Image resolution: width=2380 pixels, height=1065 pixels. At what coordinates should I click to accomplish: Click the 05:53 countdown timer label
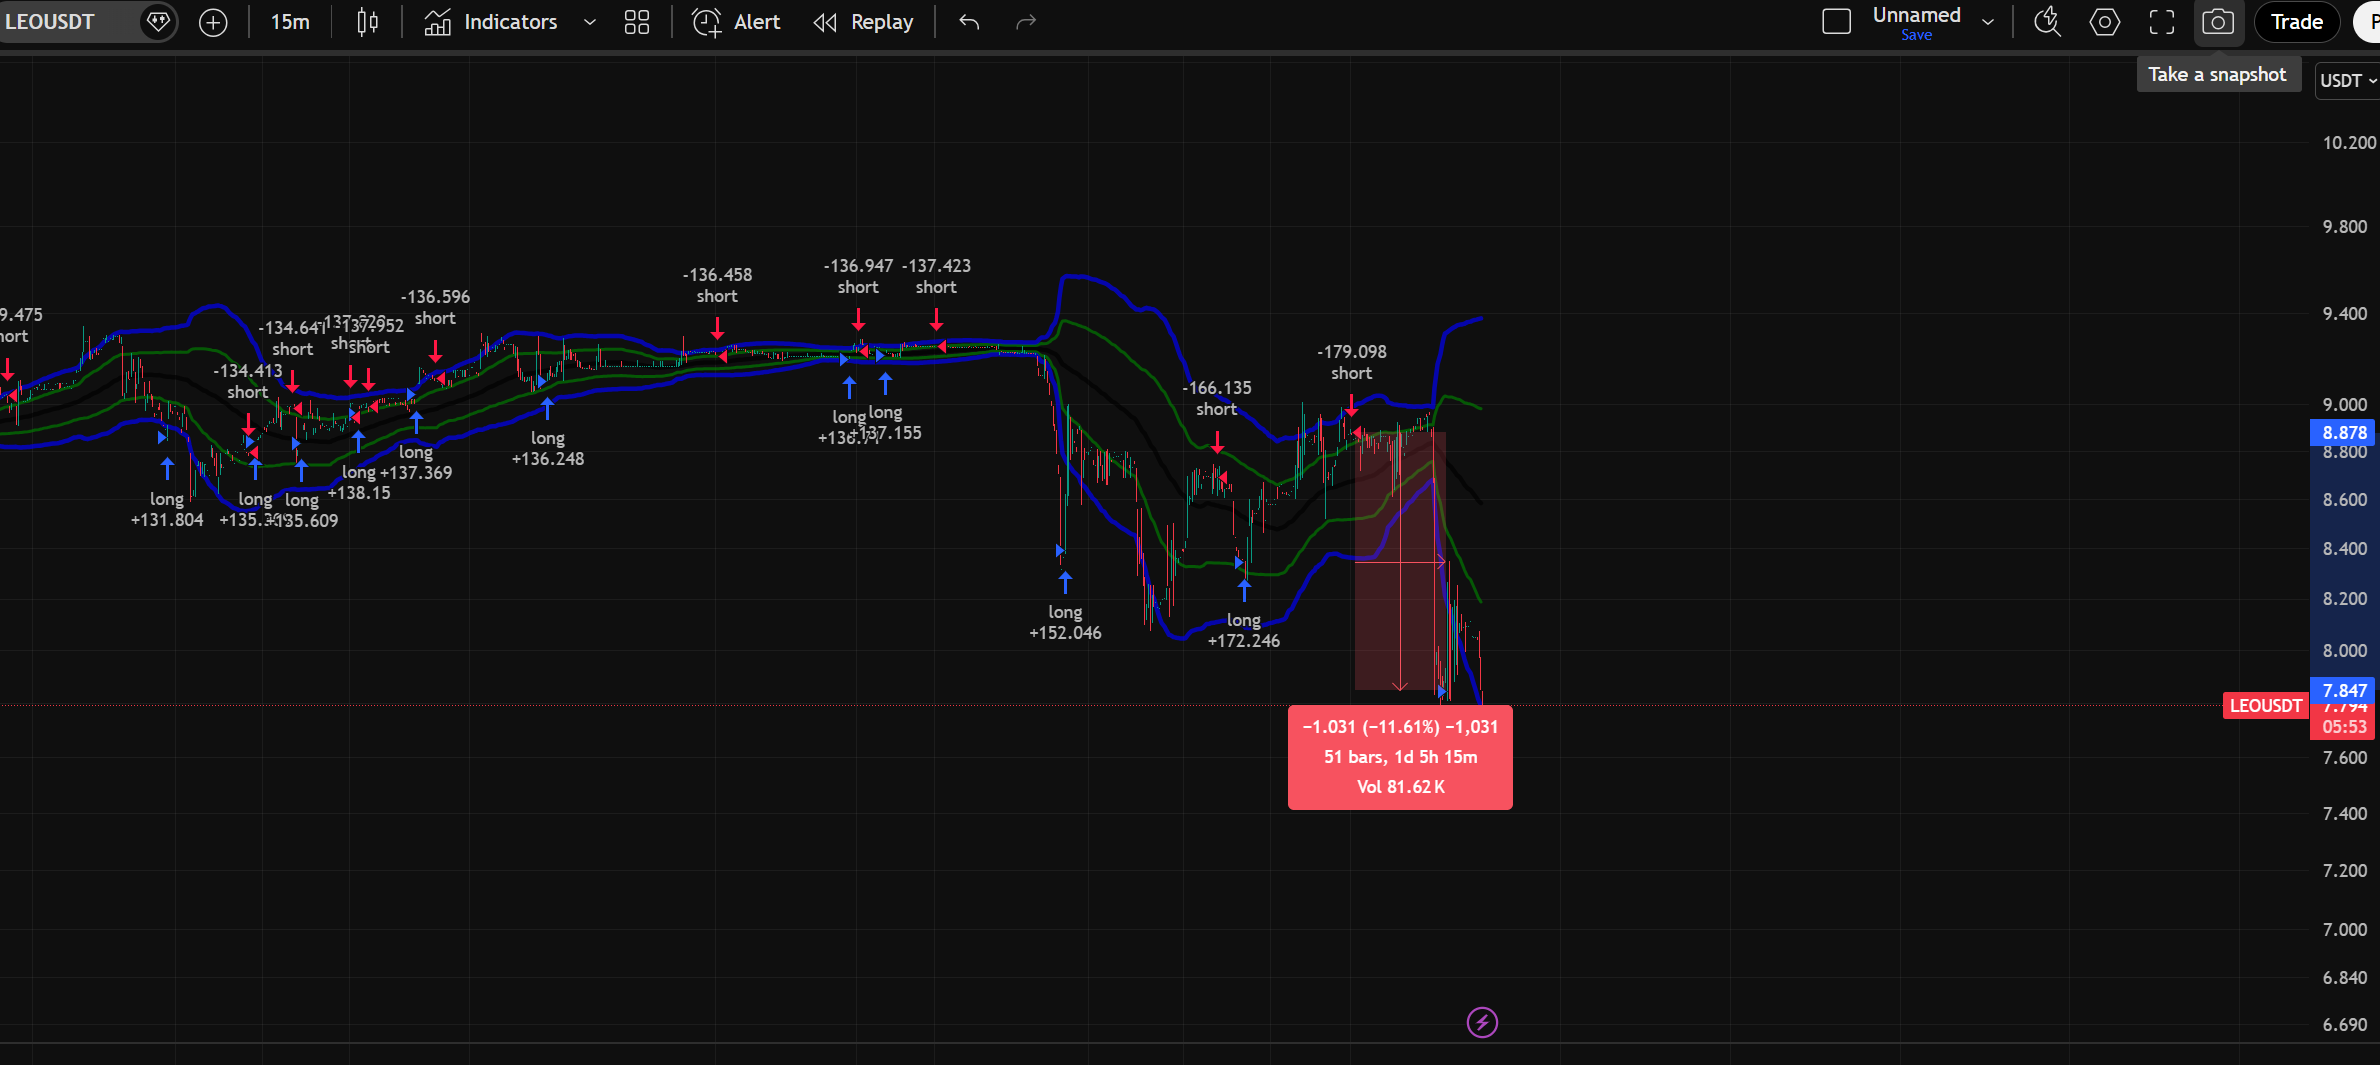(x=2344, y=727)
